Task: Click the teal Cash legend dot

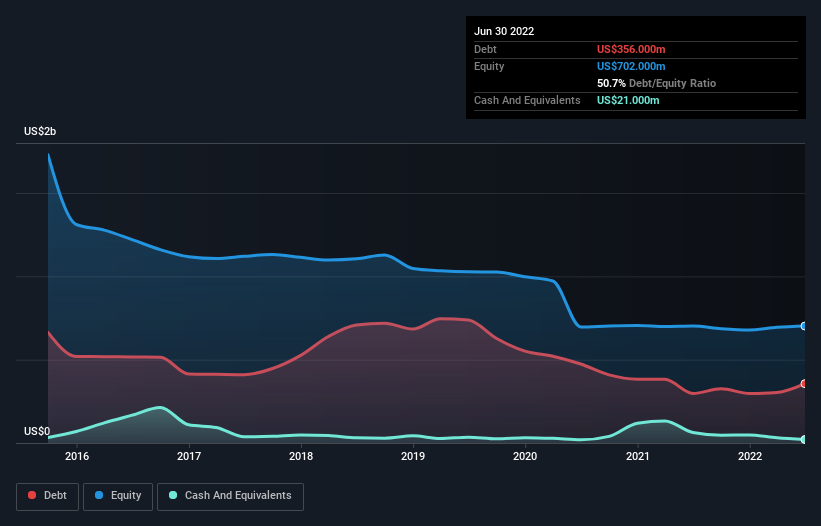Action: [173, 495]
